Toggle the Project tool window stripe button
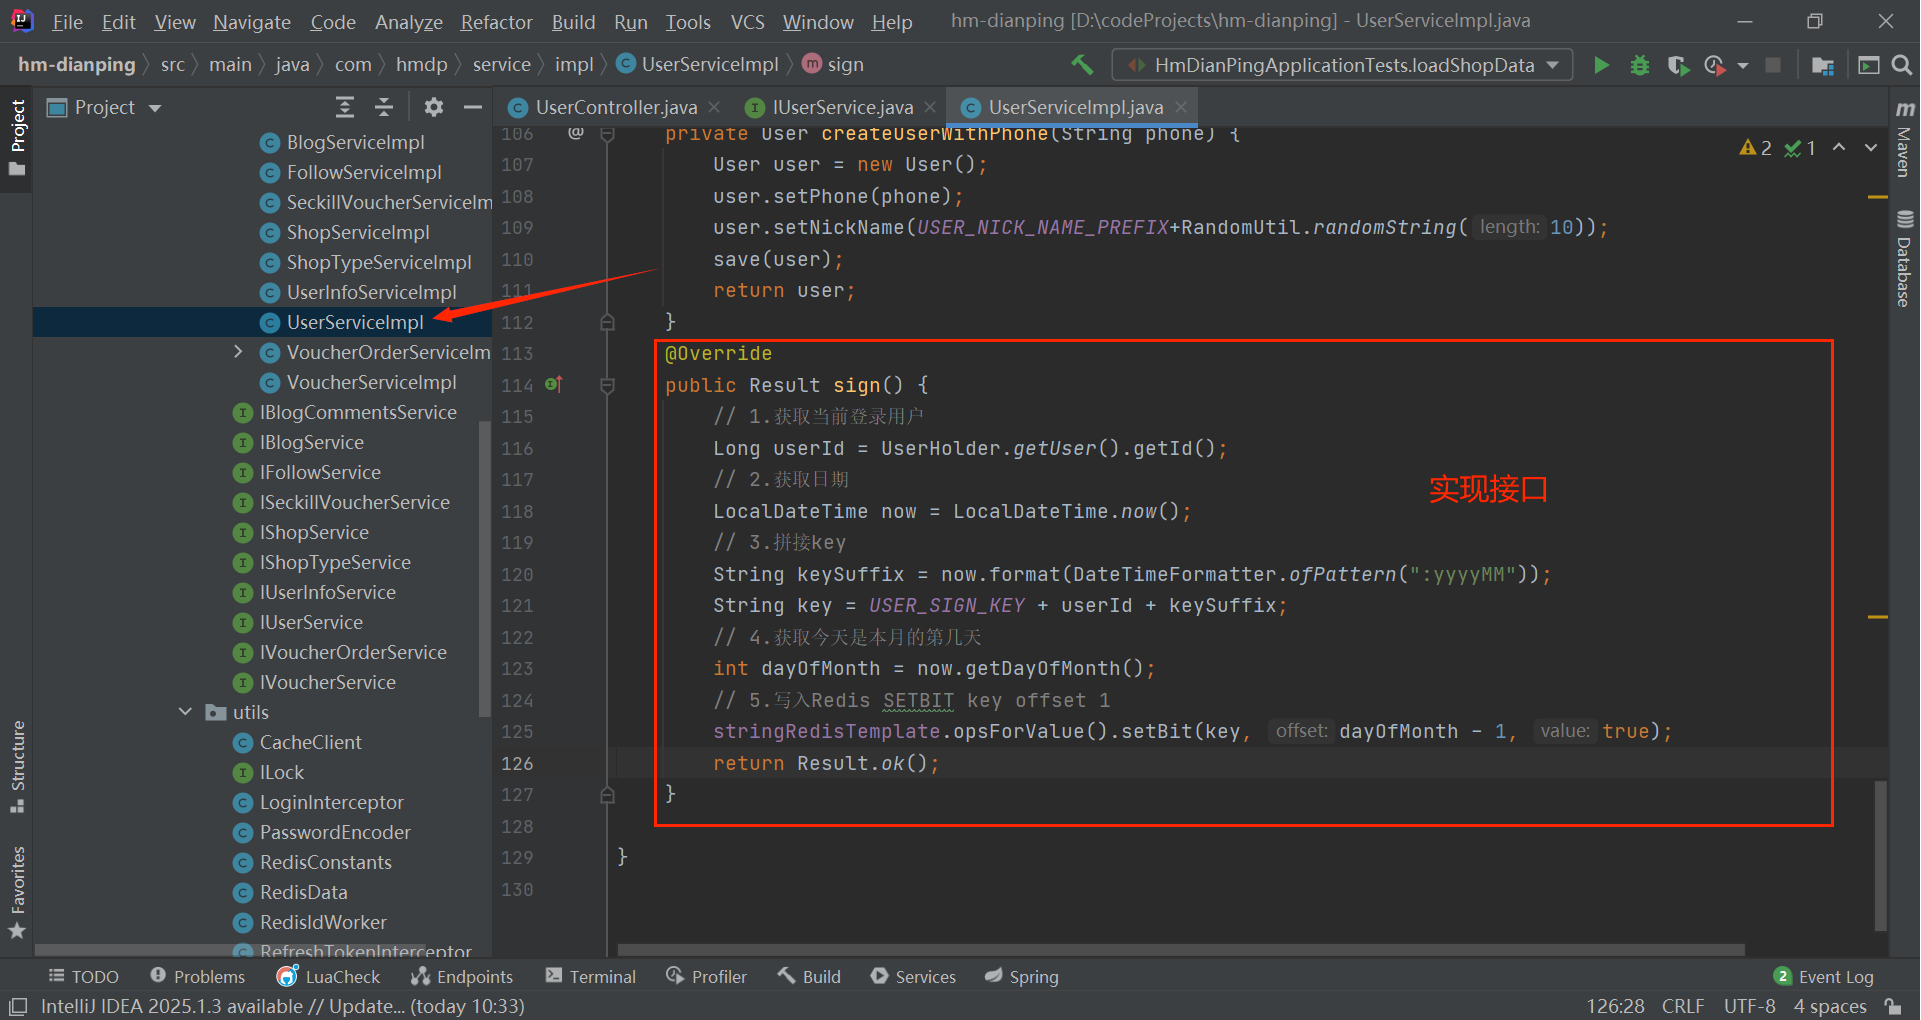 tap(17, 138)
